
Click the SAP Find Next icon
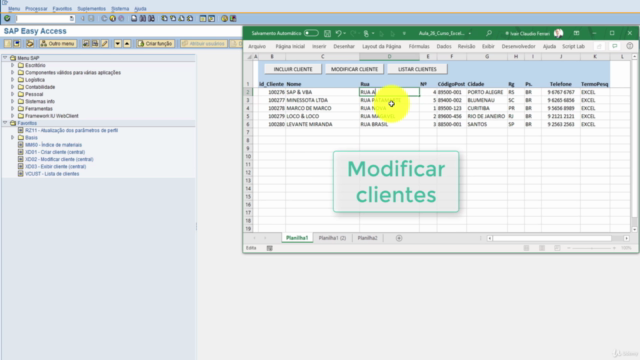click(x=151, y=18)
